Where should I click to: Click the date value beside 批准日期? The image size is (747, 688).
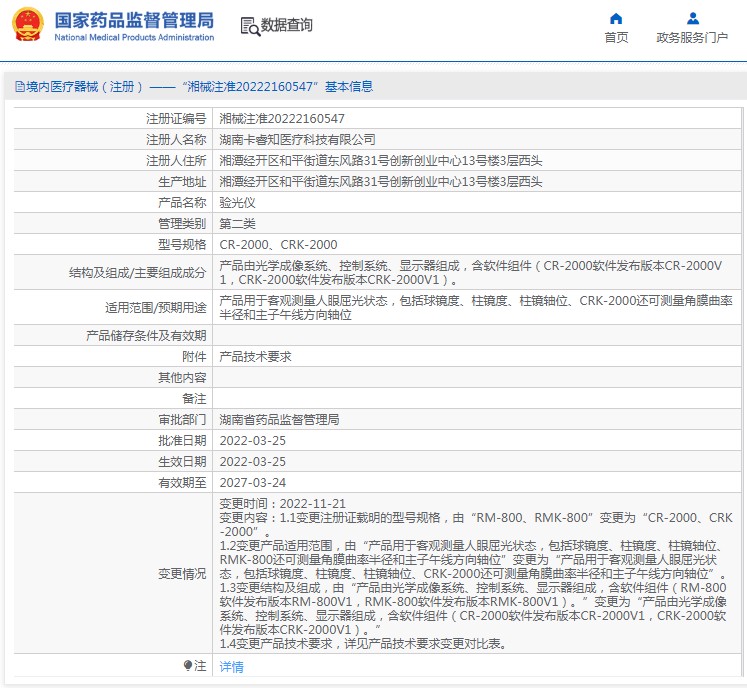252,440
